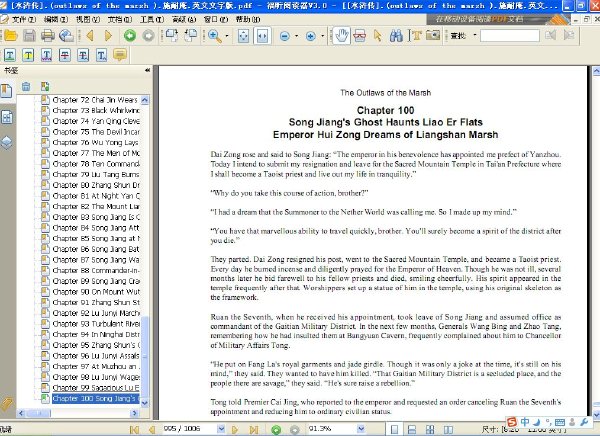This screenshot has width=600, height=436.
Task: Click the blue zoom out minus icon
Action: 285,36
